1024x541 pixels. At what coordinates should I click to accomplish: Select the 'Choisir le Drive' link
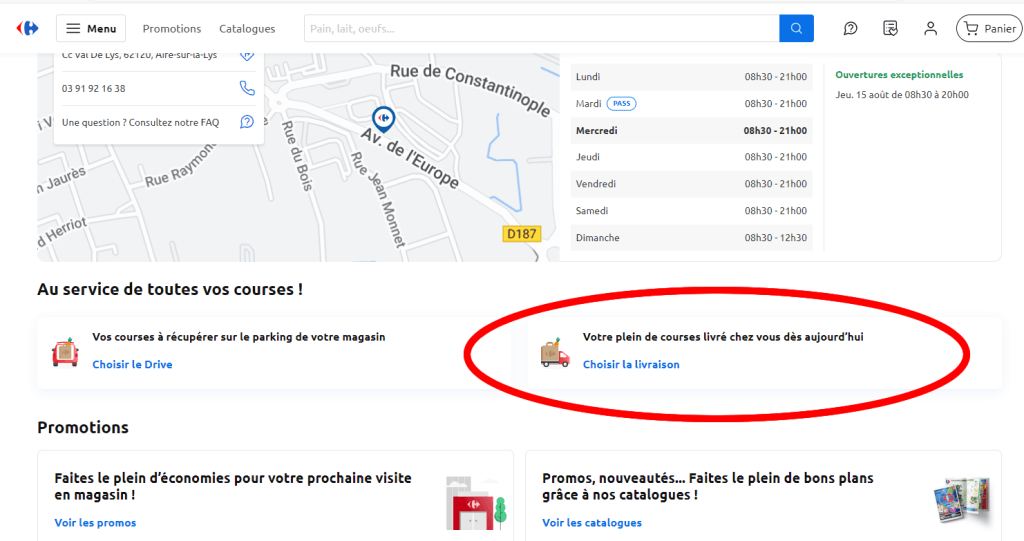coord(132,365)
